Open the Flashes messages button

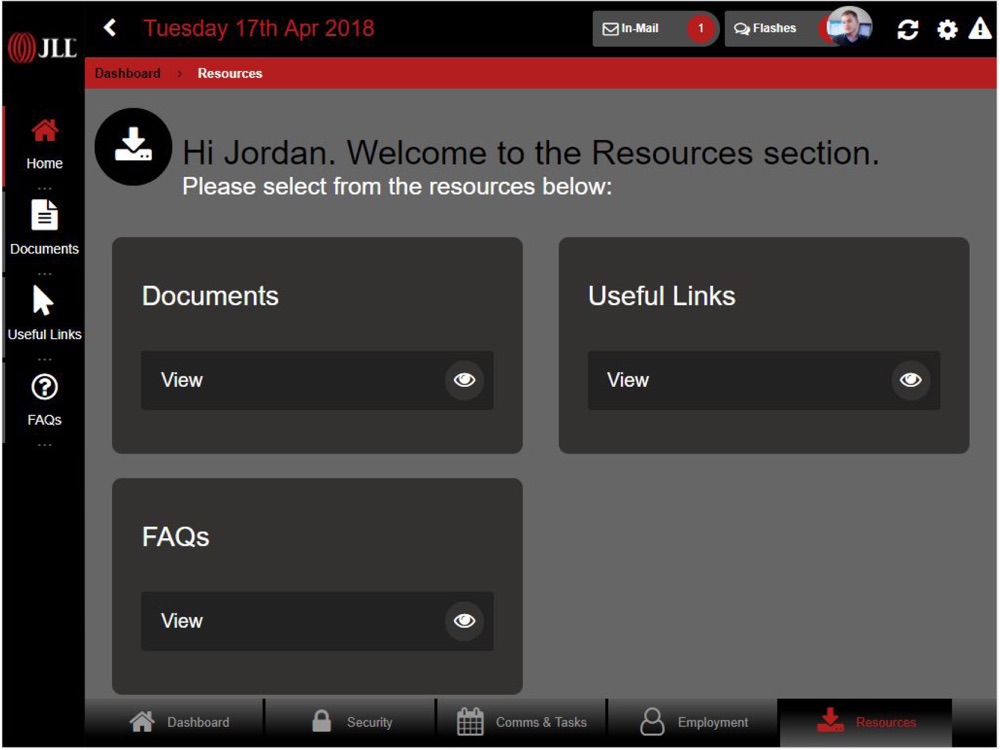[x=775, y=29]
